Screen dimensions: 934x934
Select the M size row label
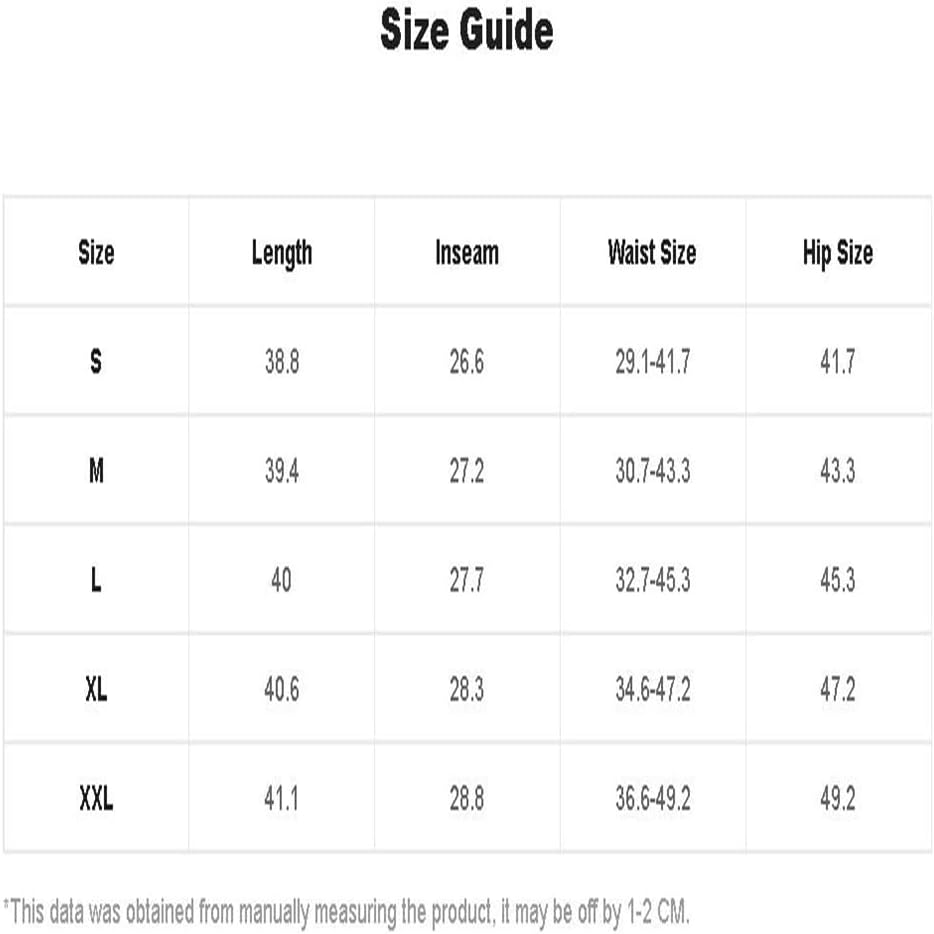pos(96,471)
